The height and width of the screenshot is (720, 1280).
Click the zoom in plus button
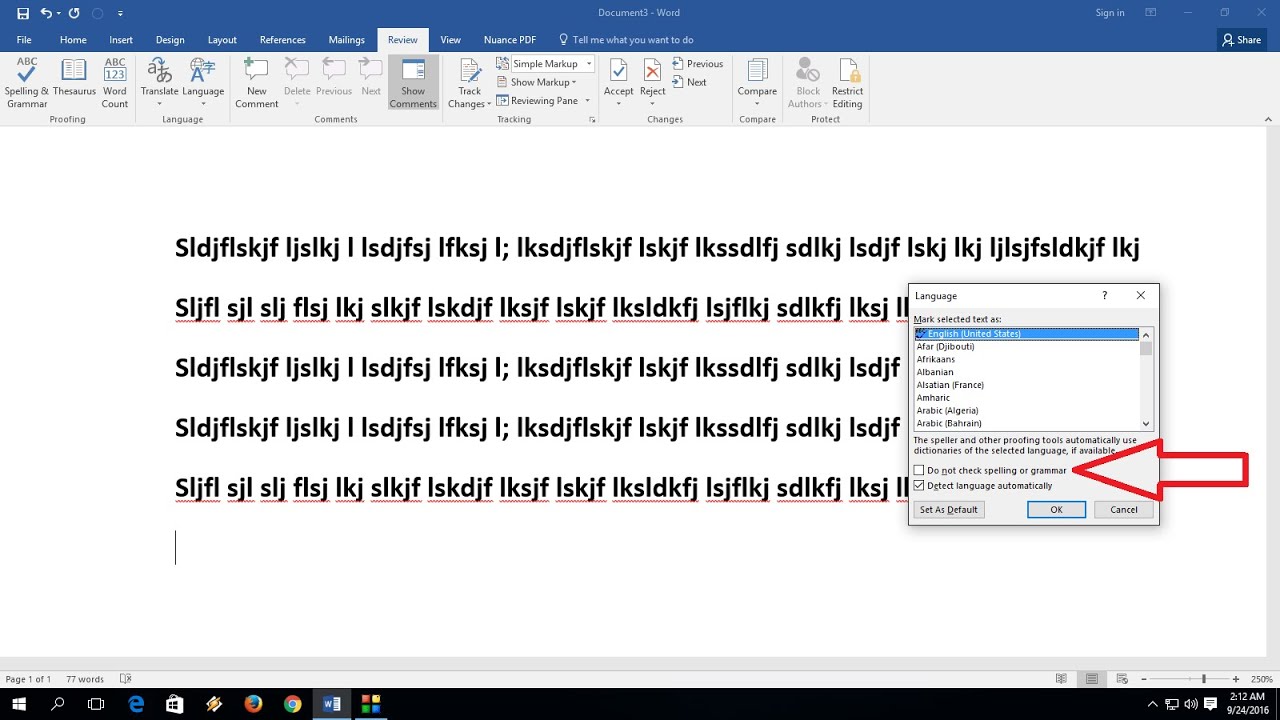point(1236,679)
